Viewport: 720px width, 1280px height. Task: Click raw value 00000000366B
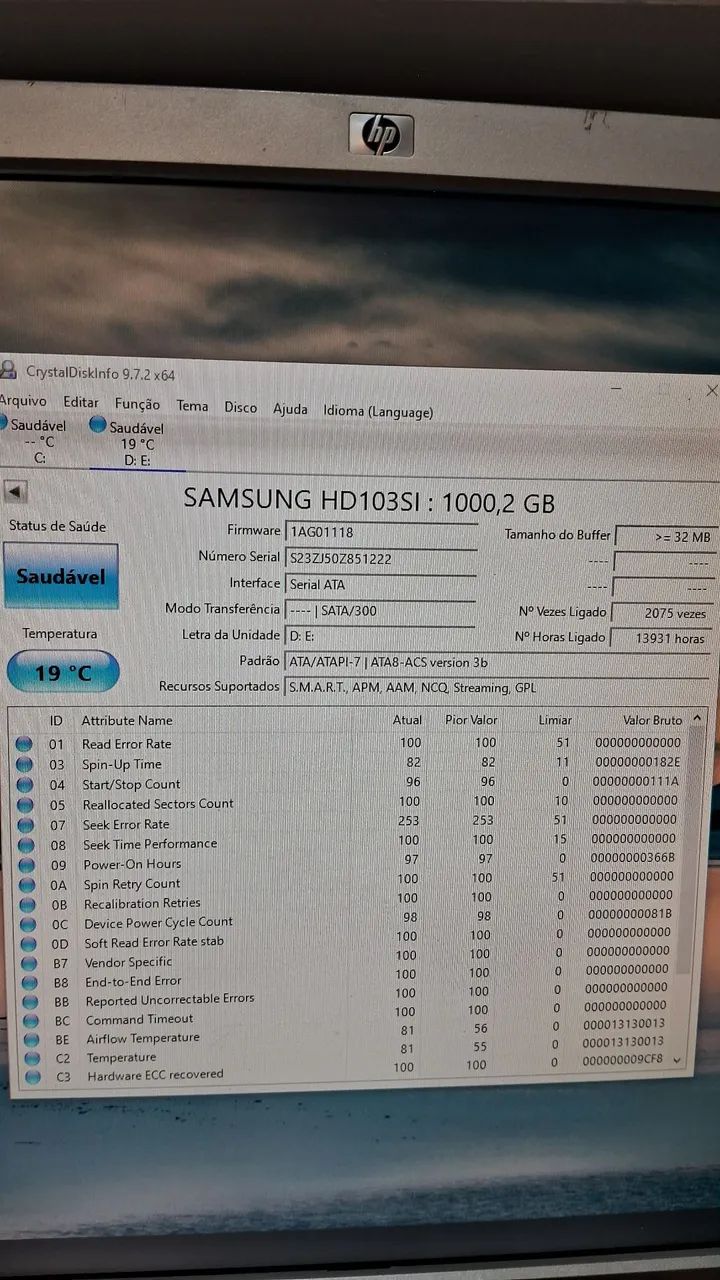tap(633, 858)
